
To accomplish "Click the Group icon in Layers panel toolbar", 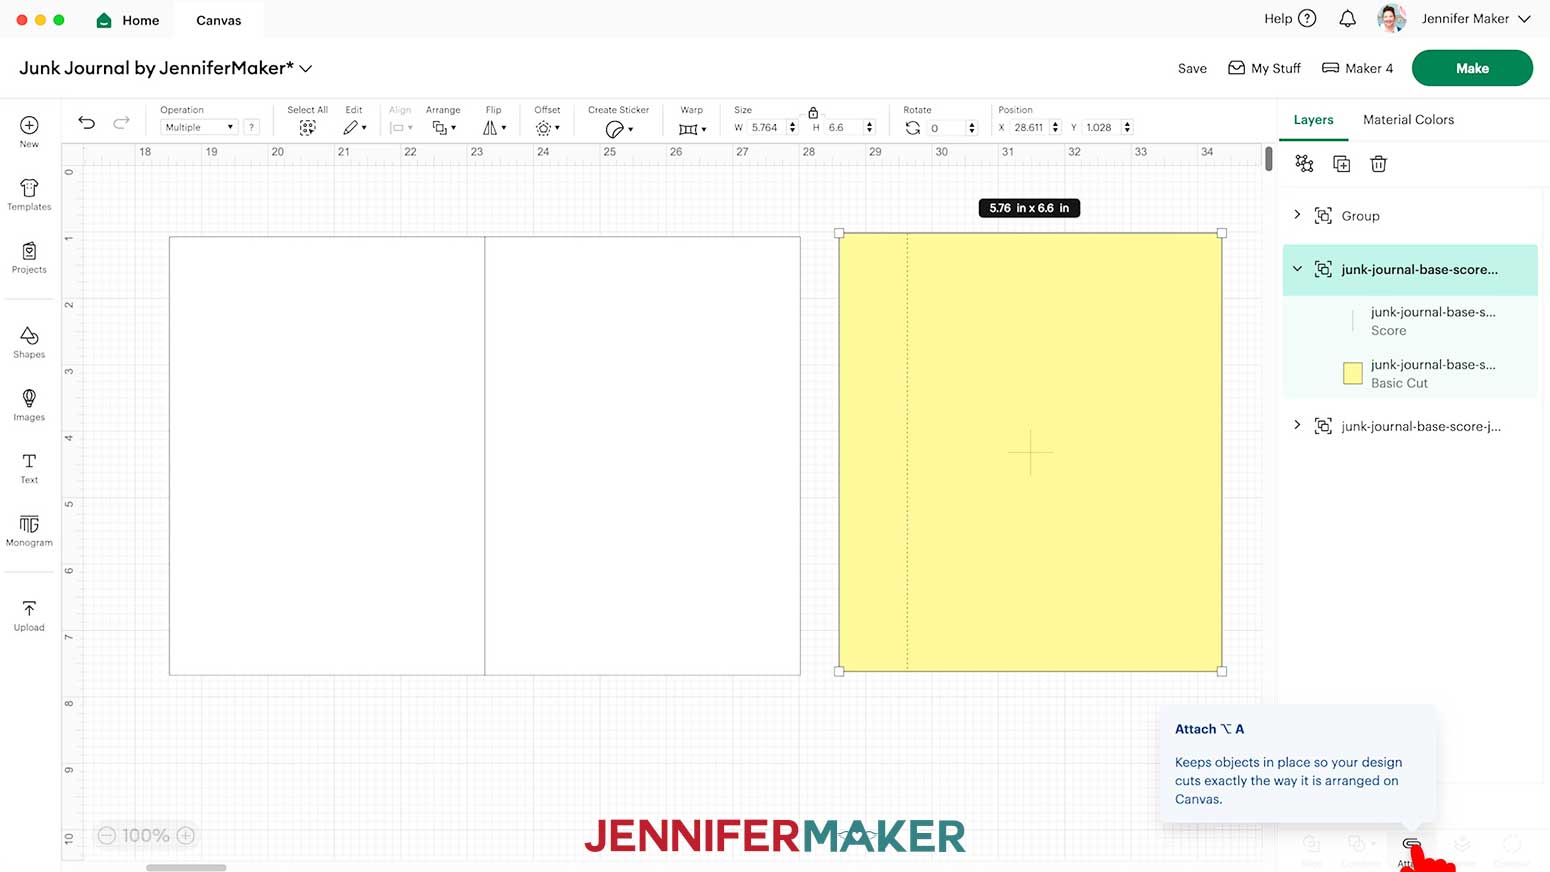I will point(1304,163).
